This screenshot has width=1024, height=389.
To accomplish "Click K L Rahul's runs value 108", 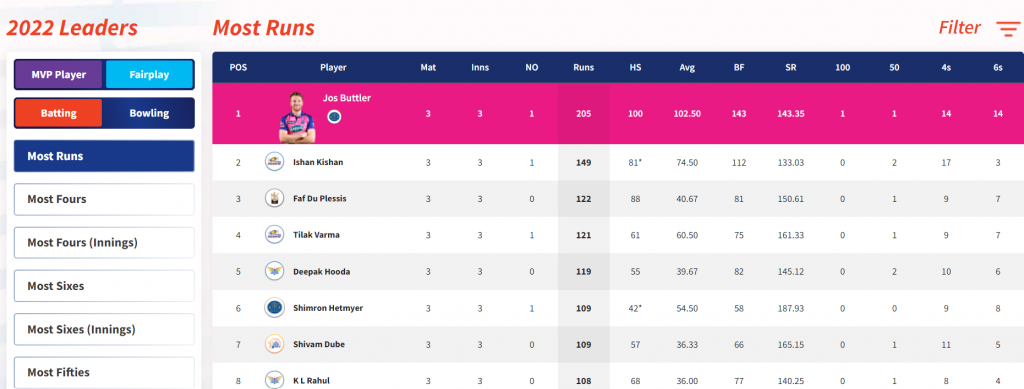I will pos(583,381).
